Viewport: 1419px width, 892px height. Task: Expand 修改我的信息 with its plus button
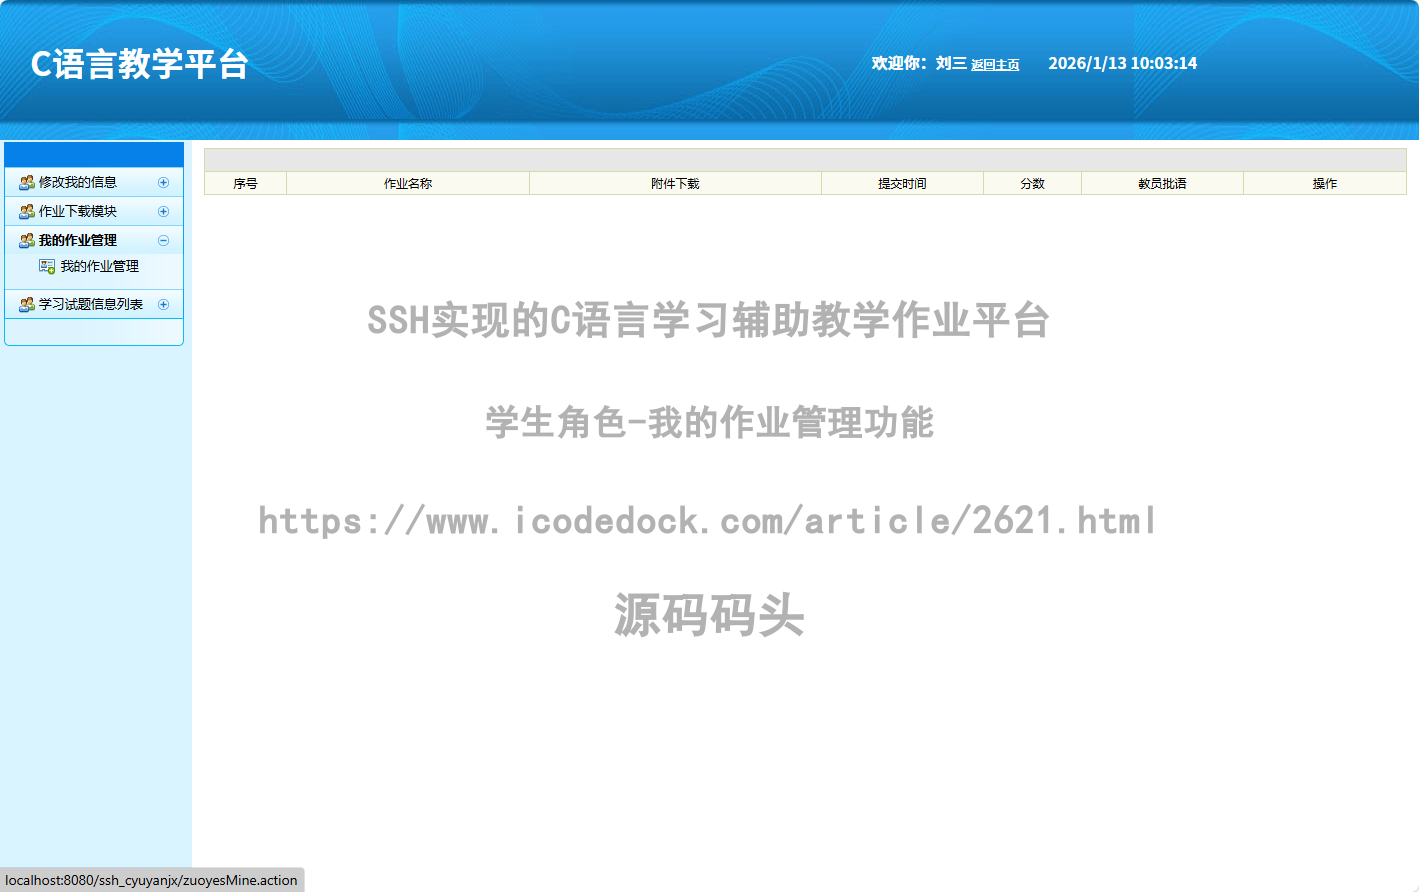[164, 183]
